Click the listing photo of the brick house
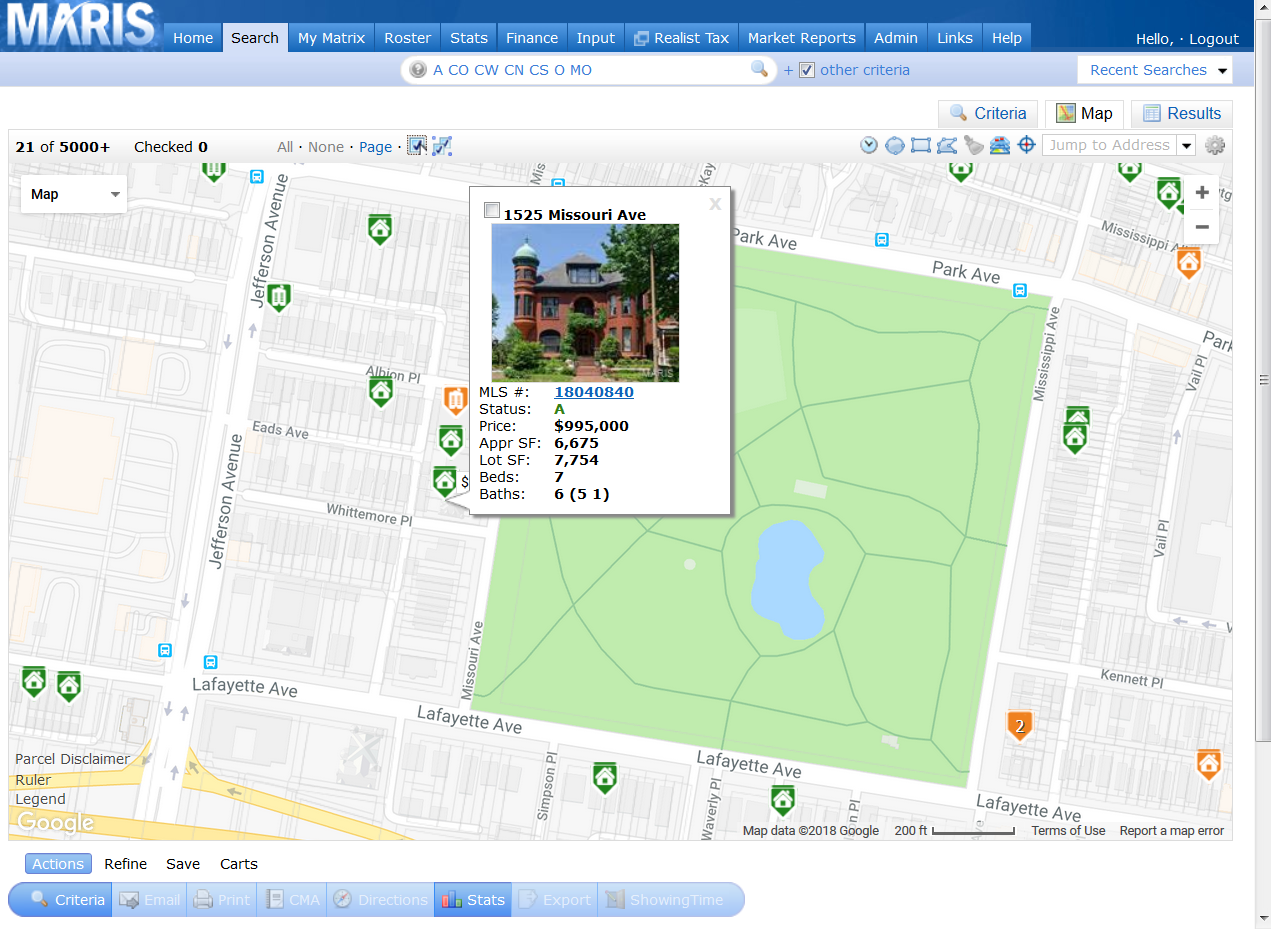The image size is (1271, 929). coord(585,302)
